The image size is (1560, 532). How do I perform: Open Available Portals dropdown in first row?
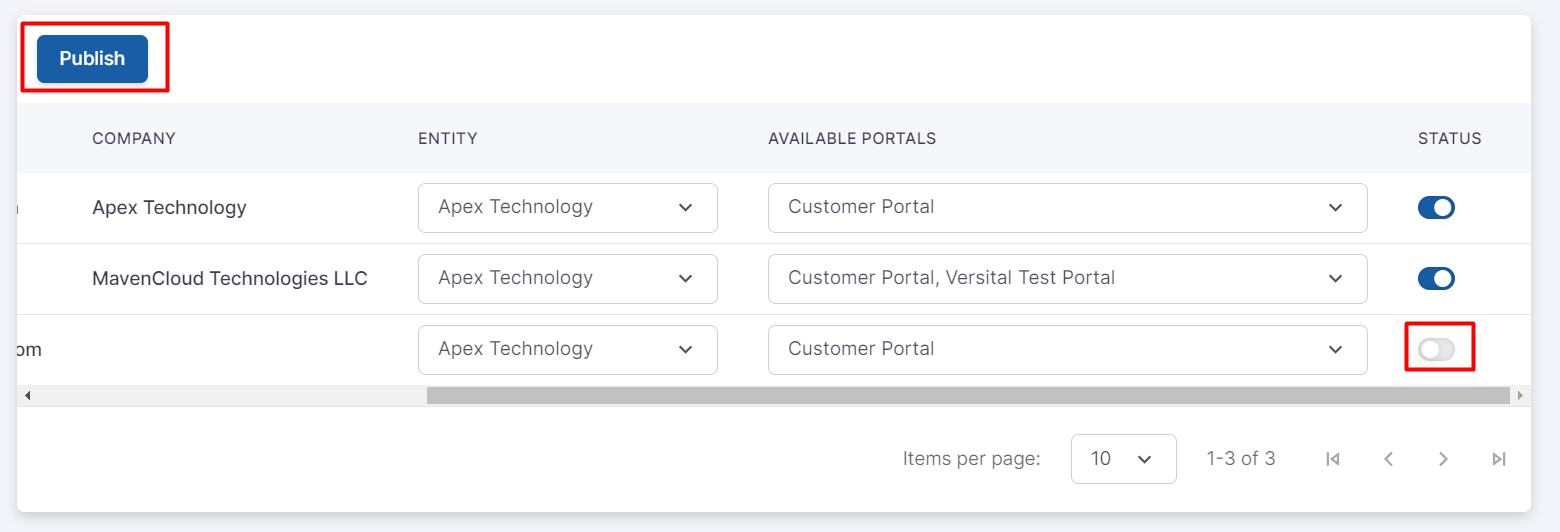point(1066,208)
